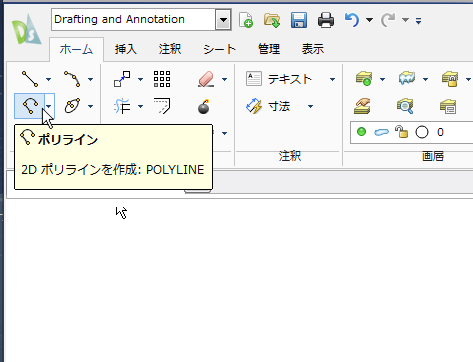Screen dimensions: 473x362
Task: Switch to the 注釈 ribbon tab
Action: click(170, 49)
